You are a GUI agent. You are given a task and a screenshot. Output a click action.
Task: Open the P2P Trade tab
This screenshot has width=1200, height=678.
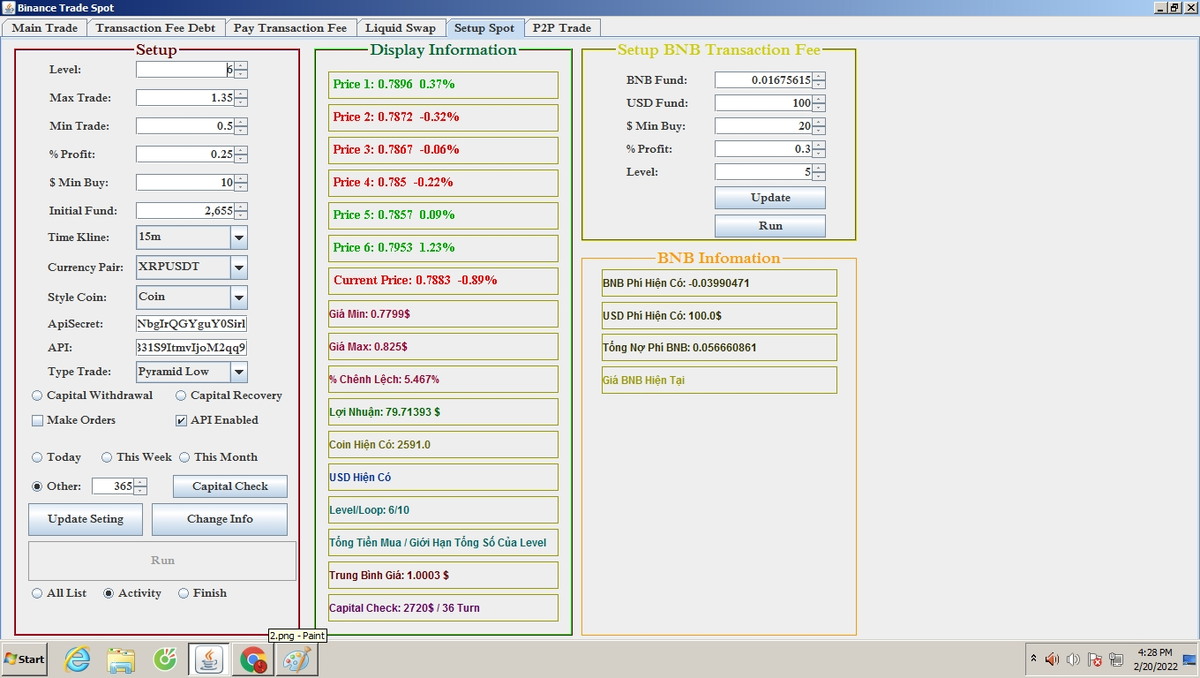click(562, 28)
